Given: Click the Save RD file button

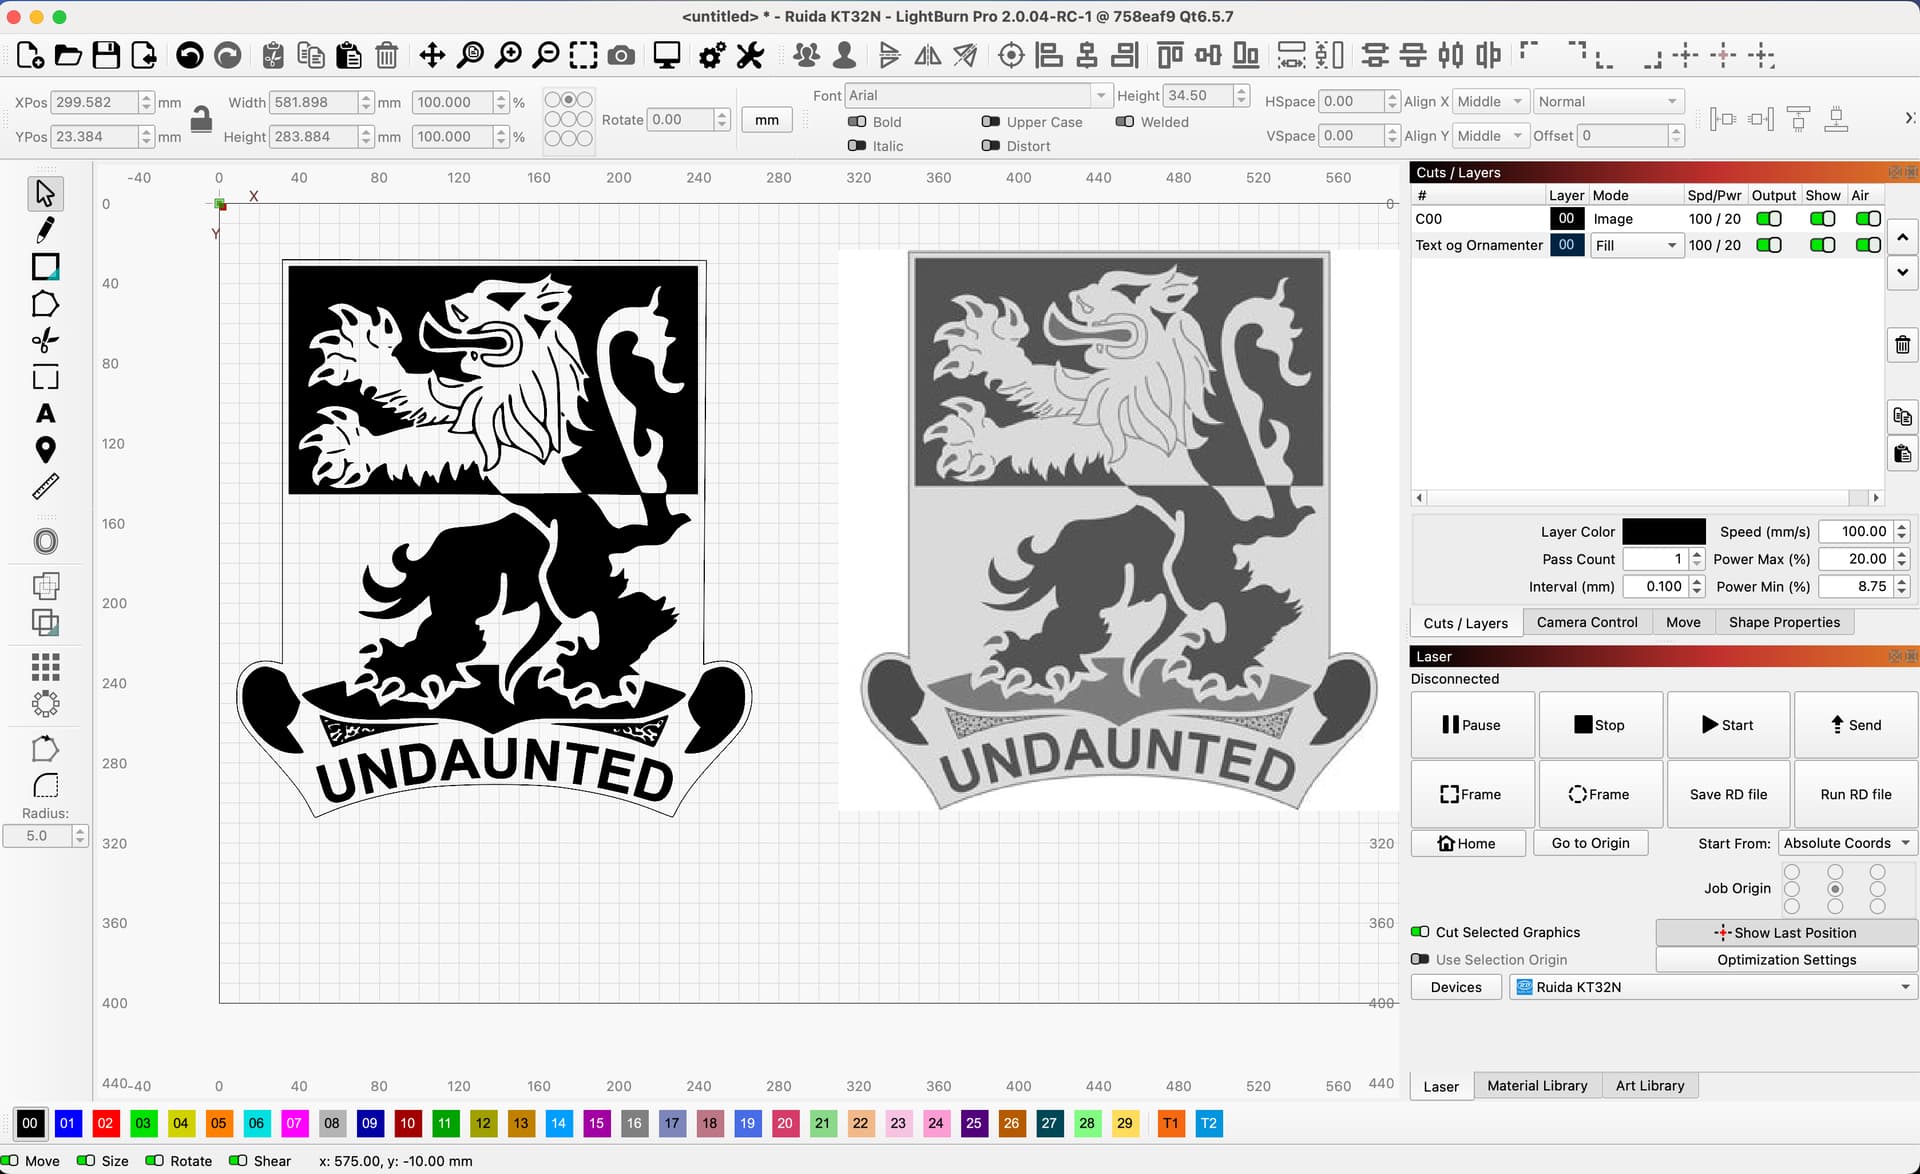Looking at the screenshot, I should 1728,794.
